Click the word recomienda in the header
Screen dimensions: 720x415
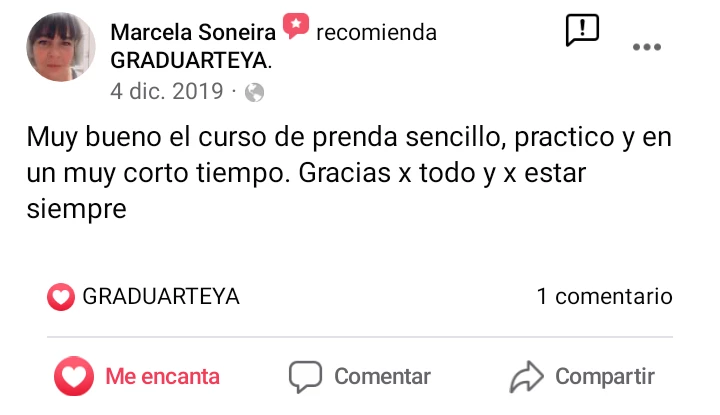[x=376, y=32]
